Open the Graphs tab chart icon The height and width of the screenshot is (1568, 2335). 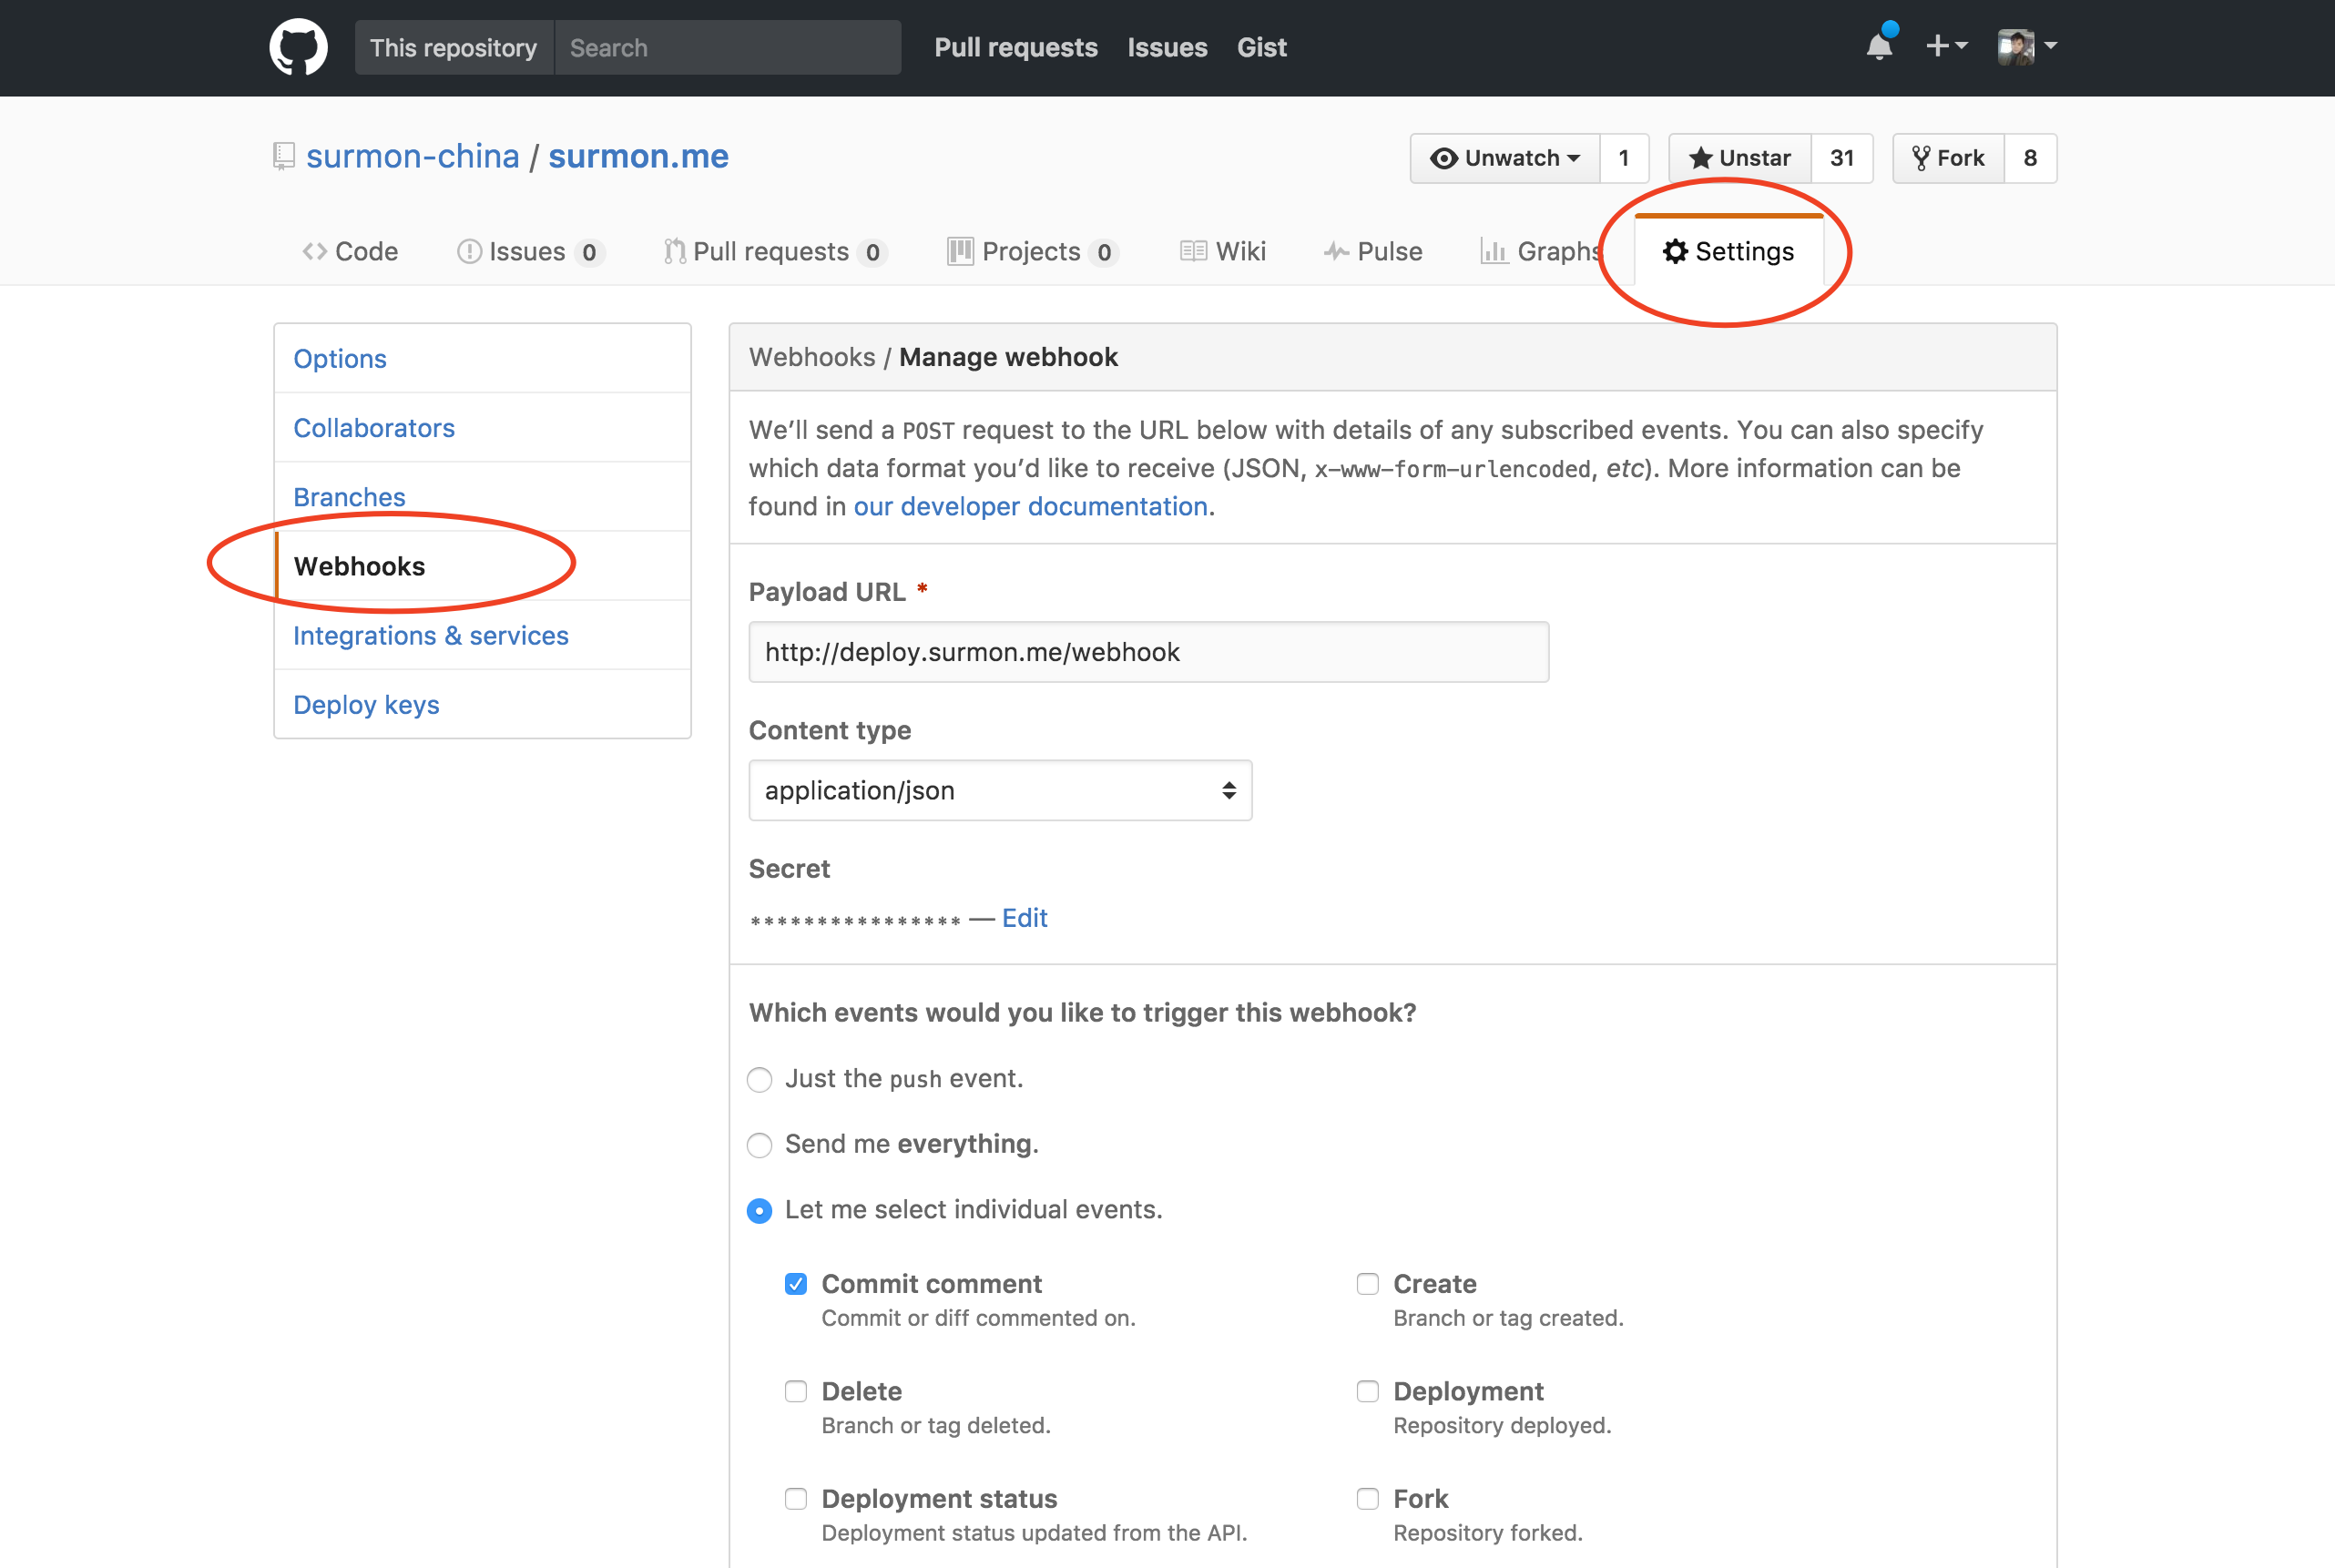pyautogui.click(x=1494, y=252)
